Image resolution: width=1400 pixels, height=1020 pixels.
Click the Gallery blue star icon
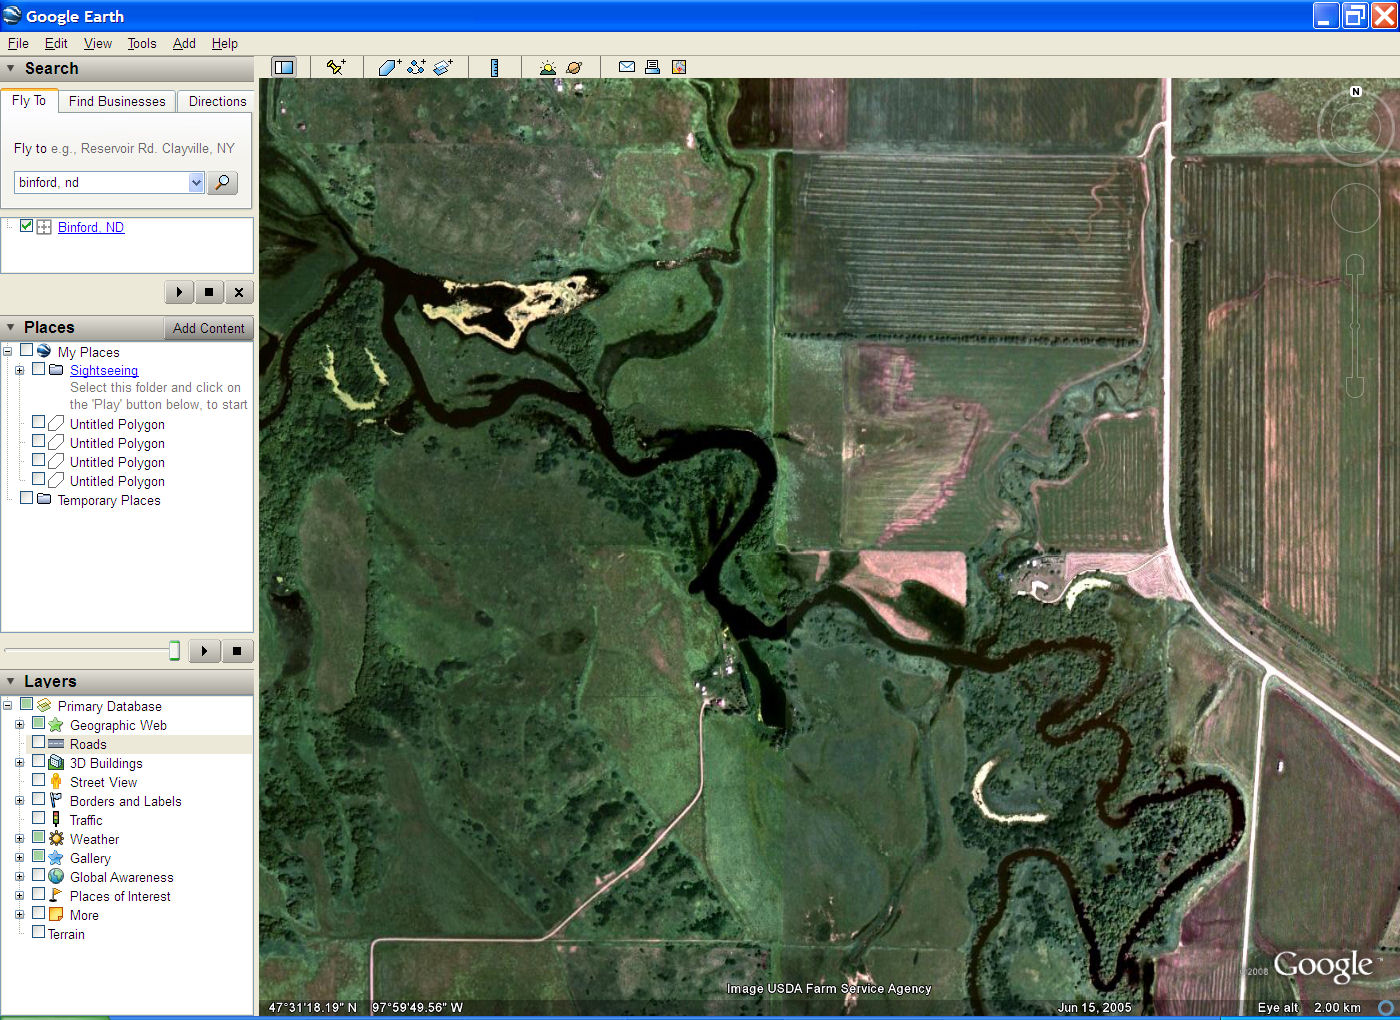tap(56, 857)
